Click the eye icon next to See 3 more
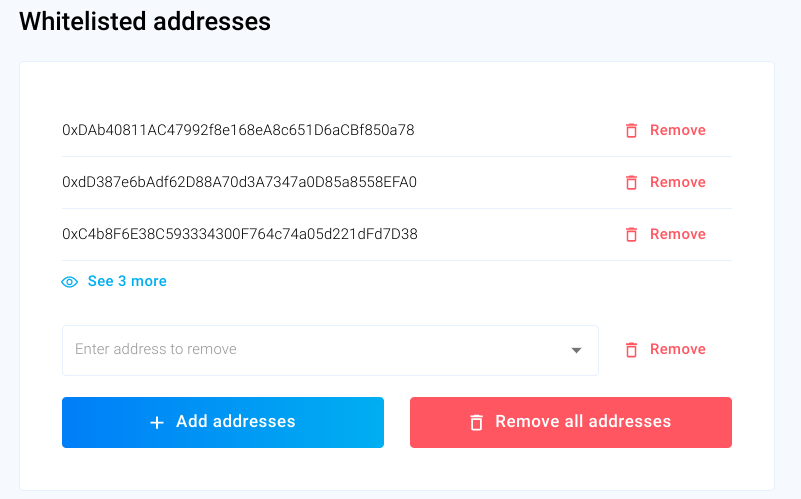Viewport: 801px width, 499px height. [70, 282]
